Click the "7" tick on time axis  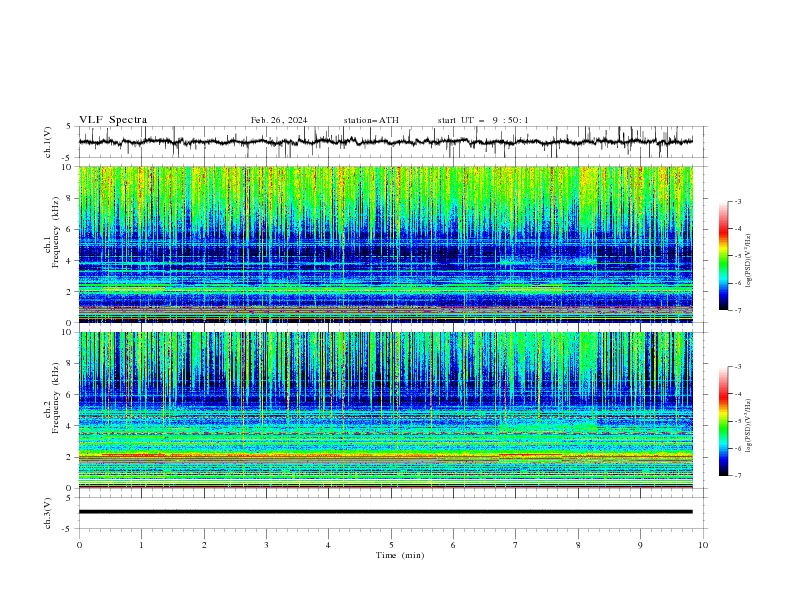(x=516, y=545)
